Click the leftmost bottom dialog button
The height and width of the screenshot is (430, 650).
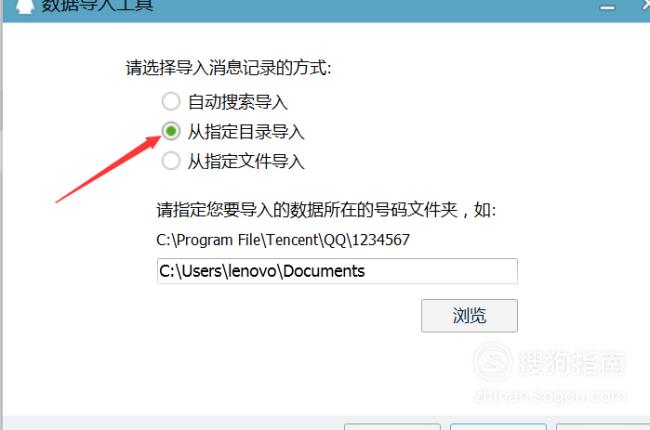point(392,427)
